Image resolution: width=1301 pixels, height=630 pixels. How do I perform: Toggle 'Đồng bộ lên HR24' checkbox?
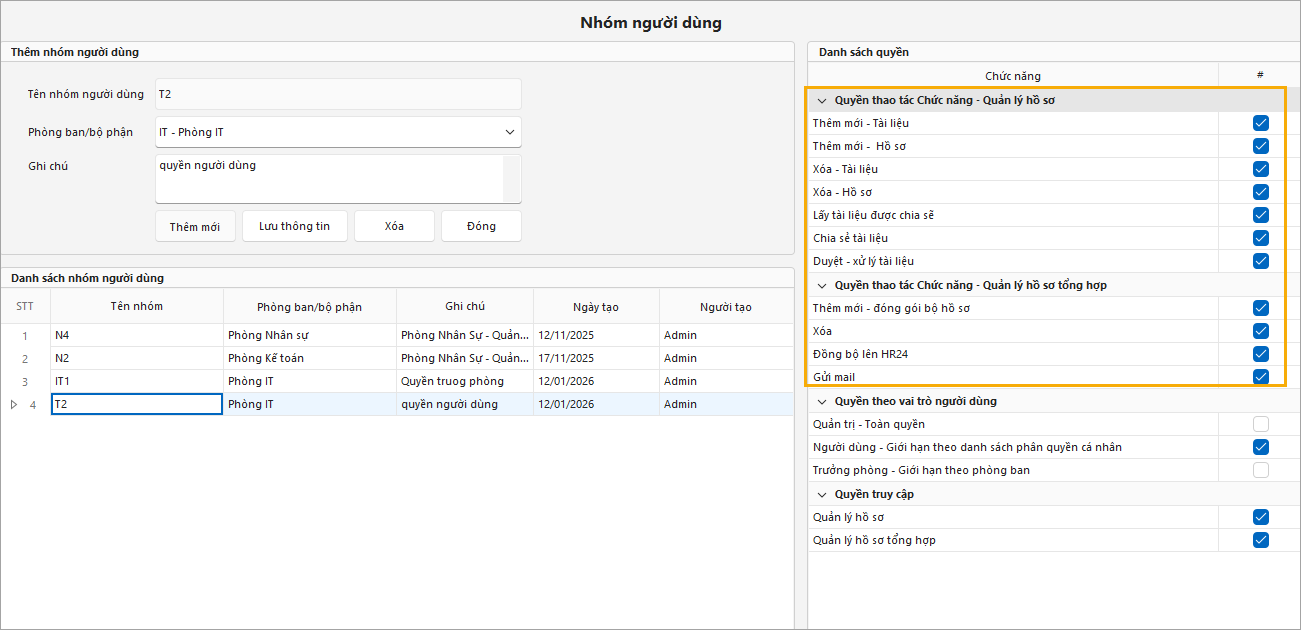(1260, 354)
